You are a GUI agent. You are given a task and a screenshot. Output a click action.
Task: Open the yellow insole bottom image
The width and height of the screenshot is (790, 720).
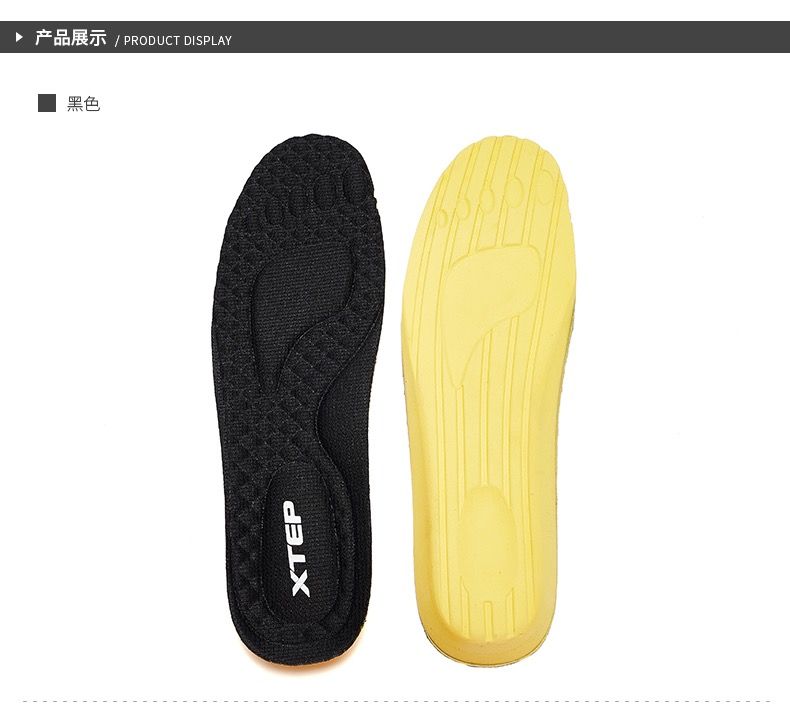489,400
